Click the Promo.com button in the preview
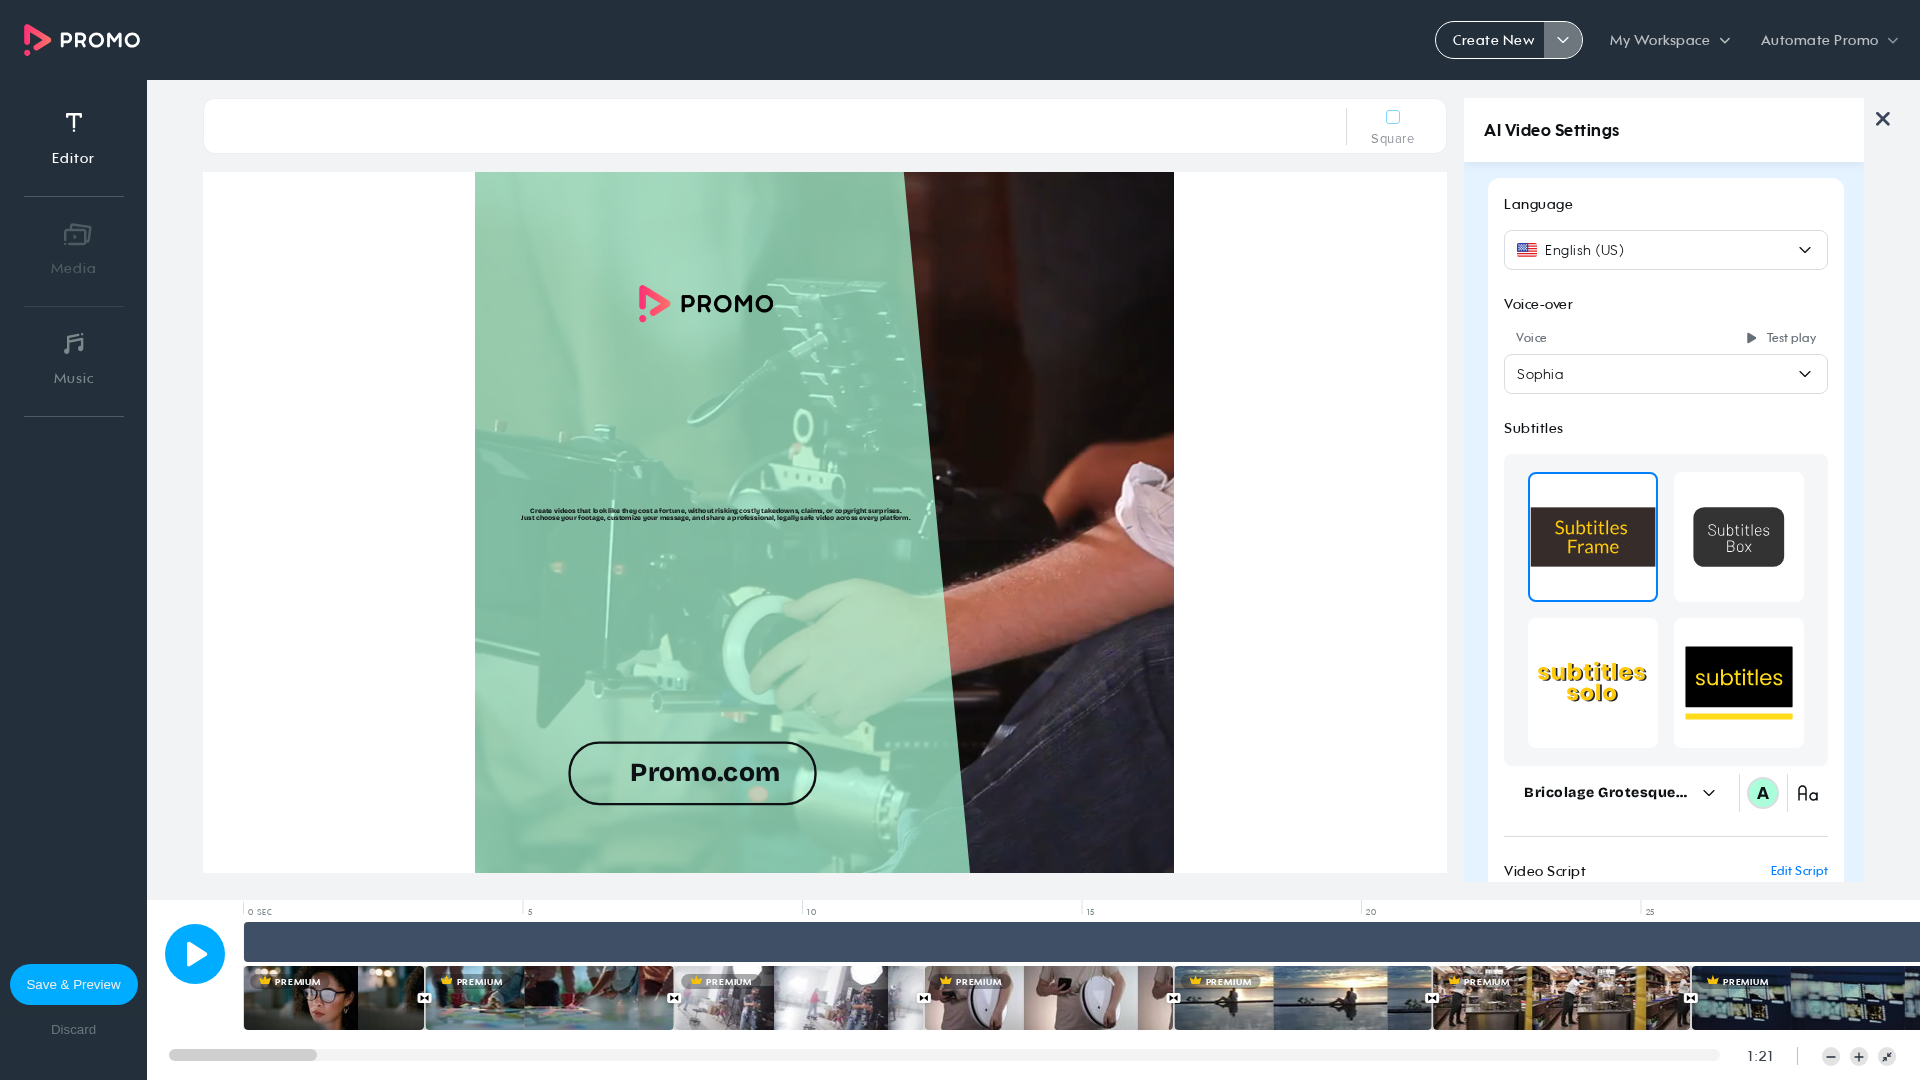 click(x=692, y=773)
